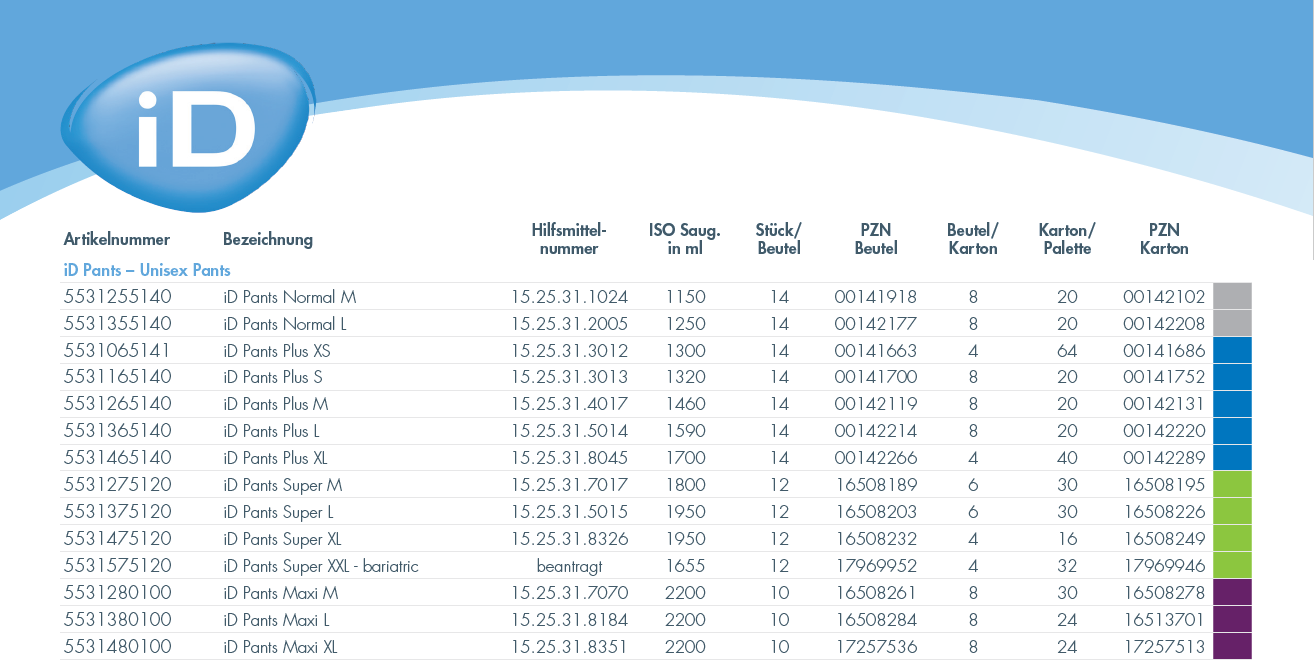Select article number 5531280100
Screen dimensions: 1314x665
[x=118, y=593]
